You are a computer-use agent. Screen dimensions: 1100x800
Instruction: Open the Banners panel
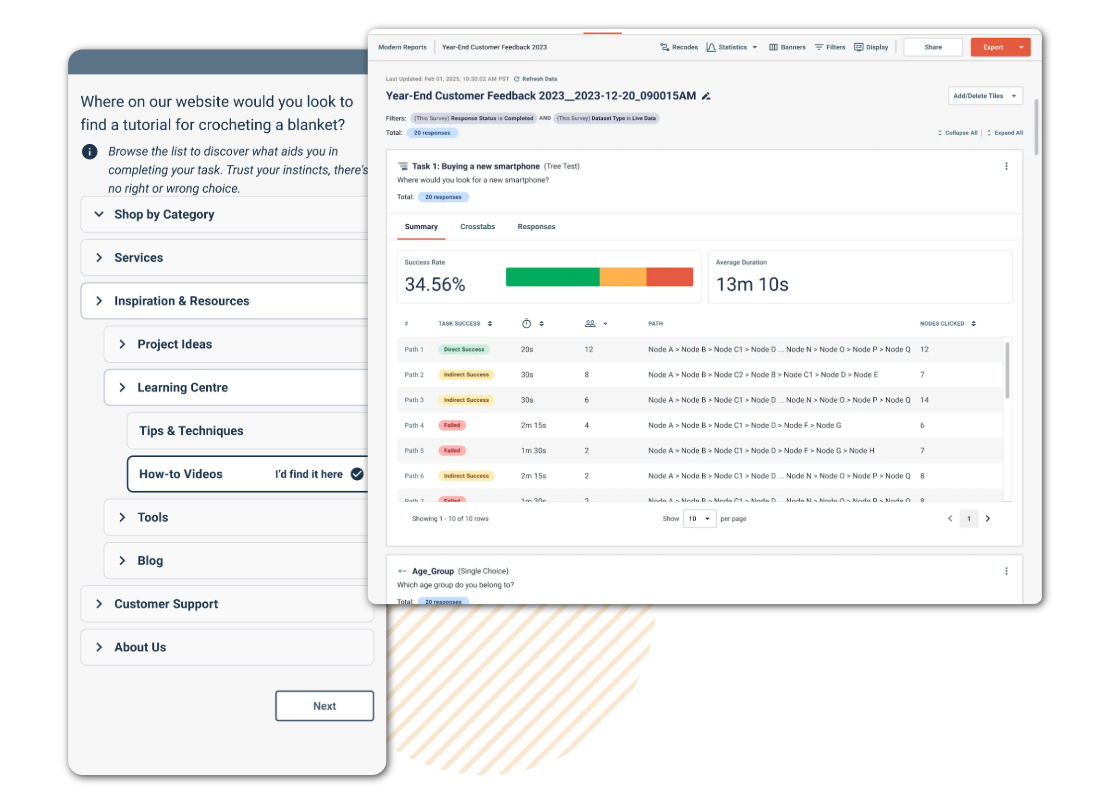pos(787,47)
